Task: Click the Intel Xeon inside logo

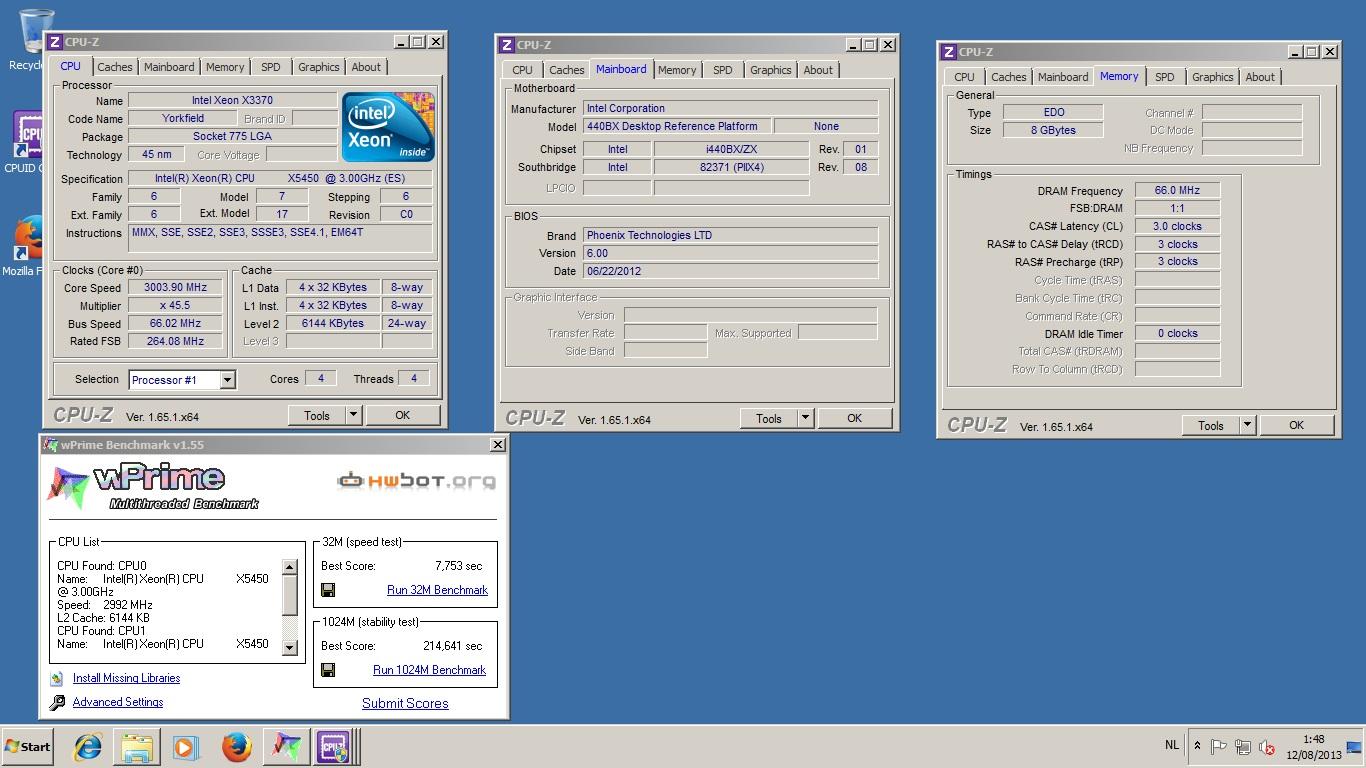Action: 388,127
